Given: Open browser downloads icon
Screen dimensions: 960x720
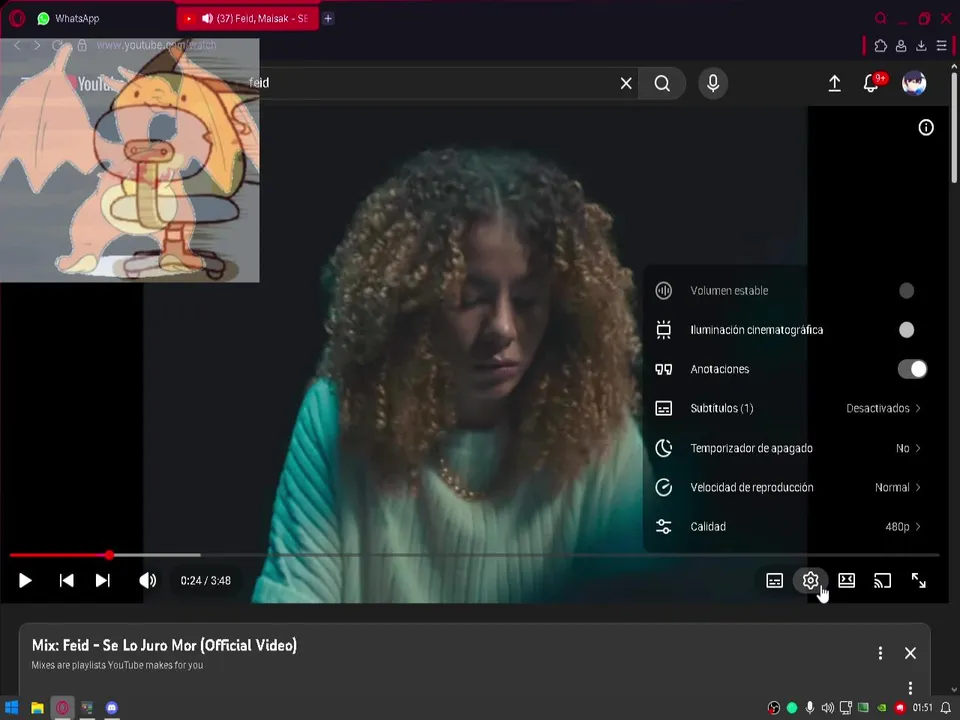Looking at the screenshot, I should (x=921, y=46).
